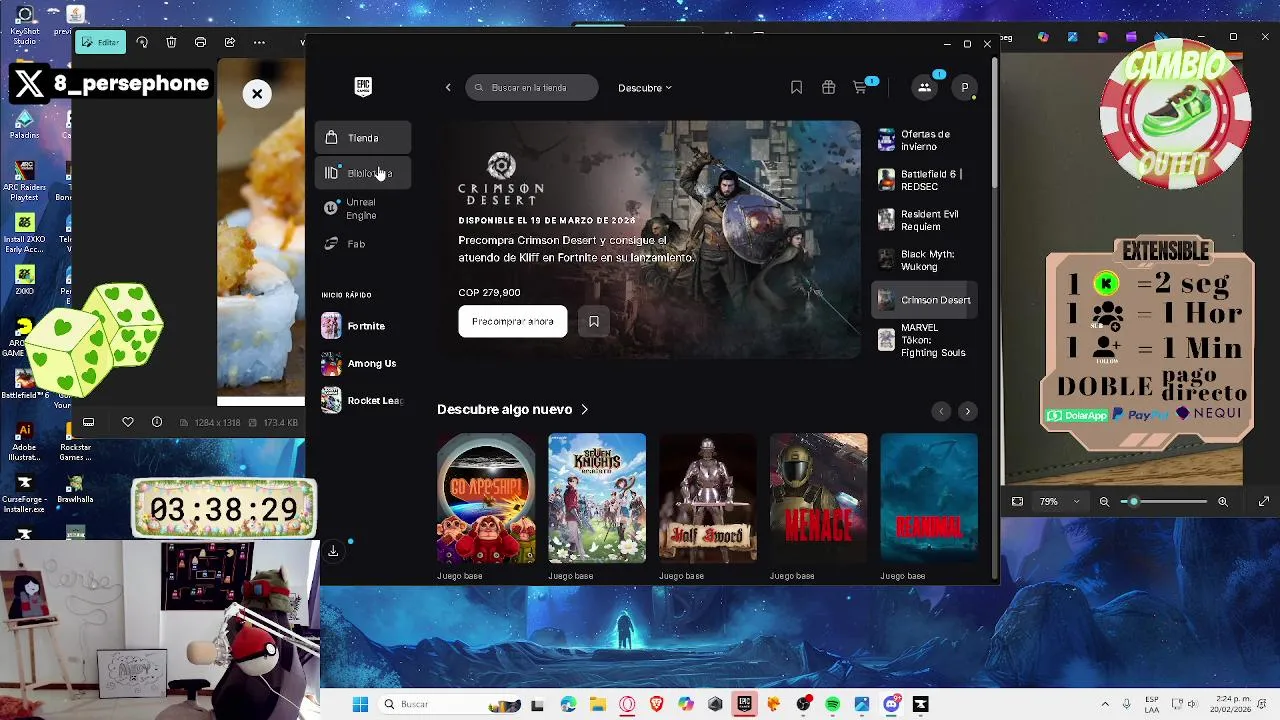Click the print icon in the Photos toolbar
This screenshot has width=1280, height=720.
[201, 43]
